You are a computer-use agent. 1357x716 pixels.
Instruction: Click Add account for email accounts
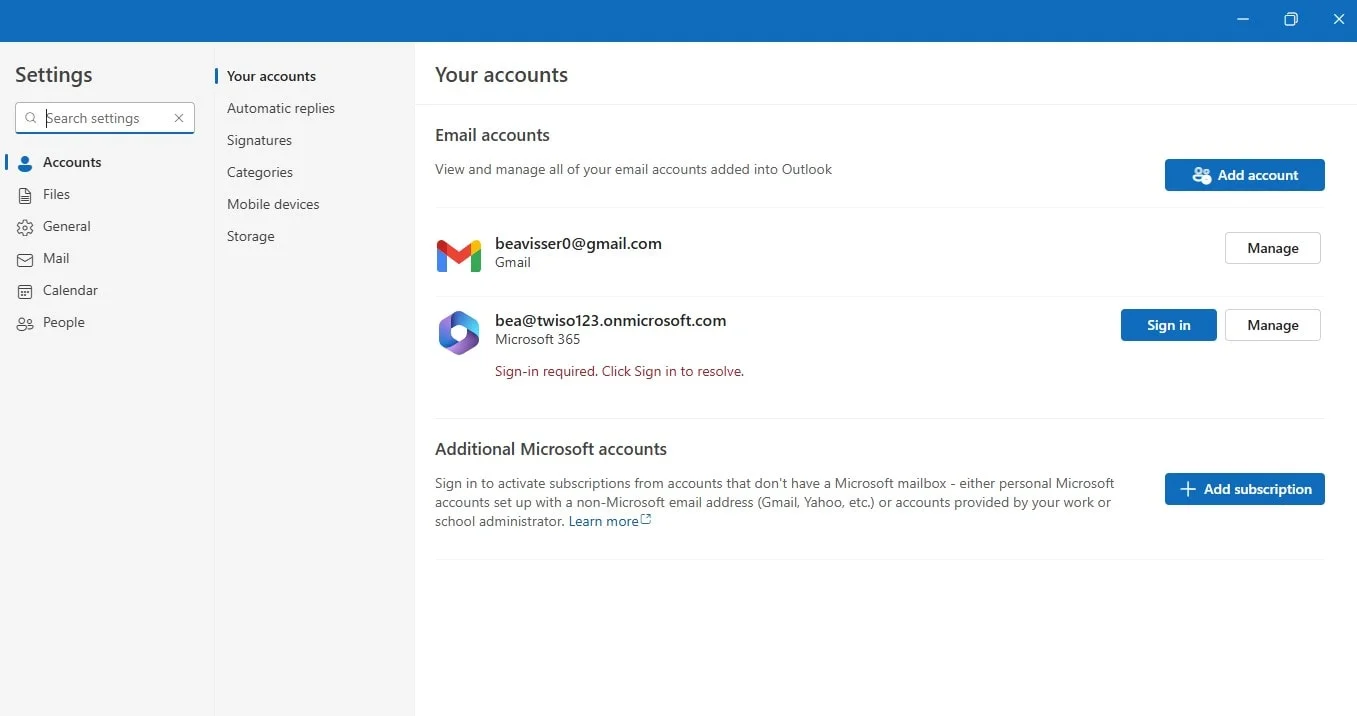1244,175
